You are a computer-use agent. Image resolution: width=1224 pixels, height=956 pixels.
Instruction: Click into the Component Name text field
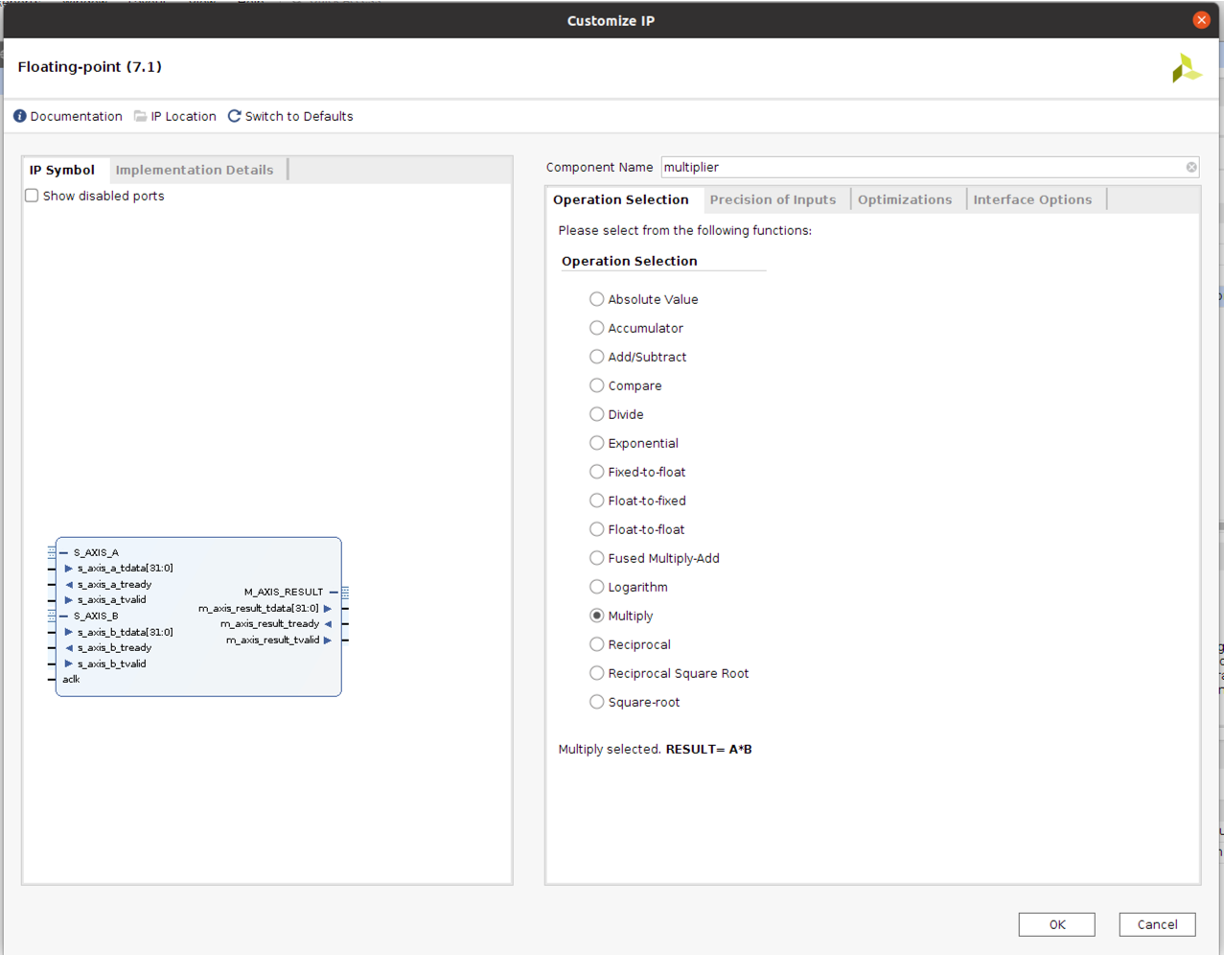(x=920, y=167)
